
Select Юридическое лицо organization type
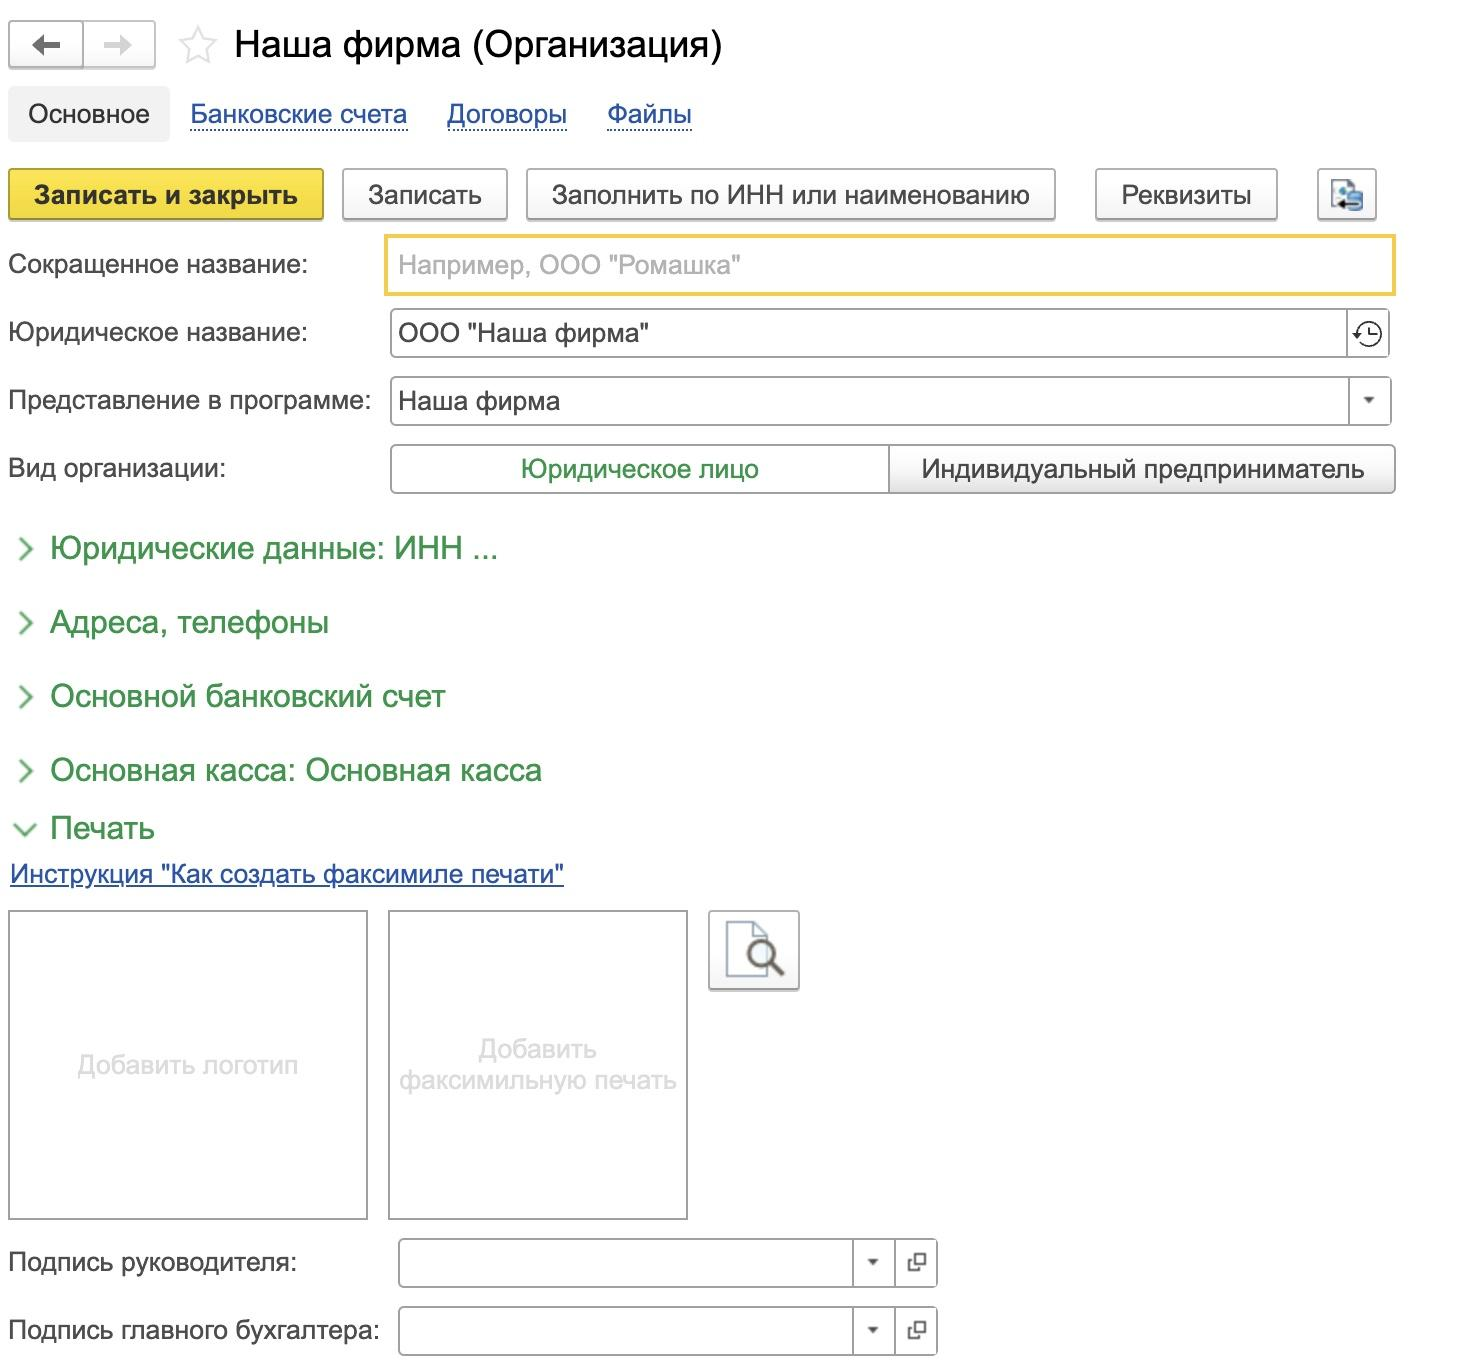point(639,469)
